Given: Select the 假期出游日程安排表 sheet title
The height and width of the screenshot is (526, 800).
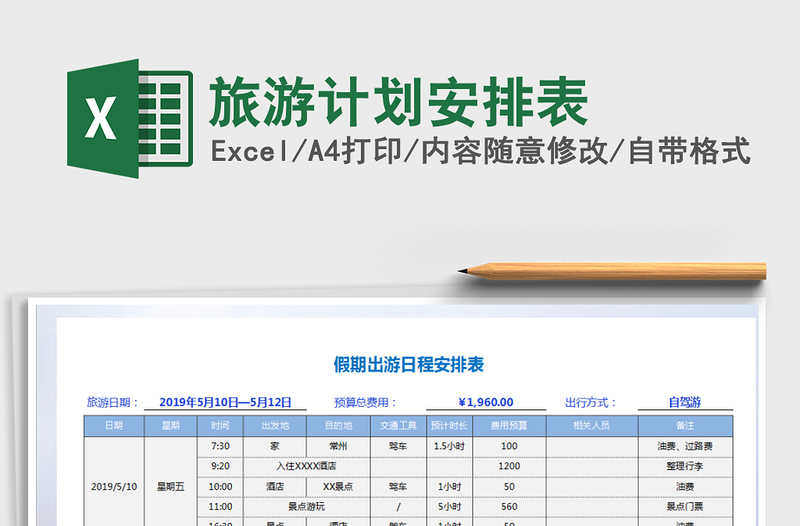Looking at the screenshot, I should [408, 364].
